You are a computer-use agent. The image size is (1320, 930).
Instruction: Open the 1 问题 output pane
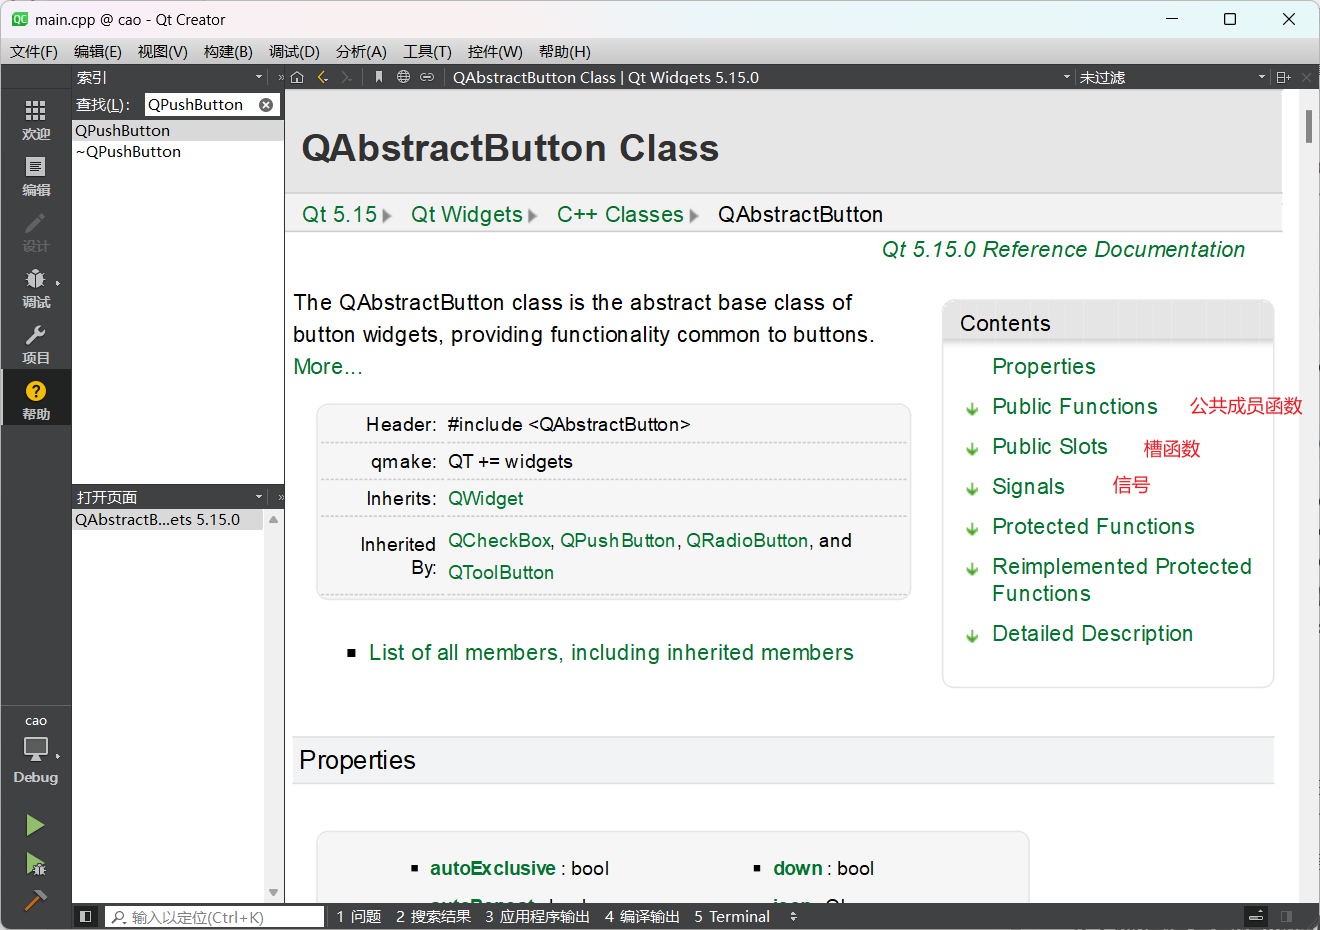coord(359,916)
